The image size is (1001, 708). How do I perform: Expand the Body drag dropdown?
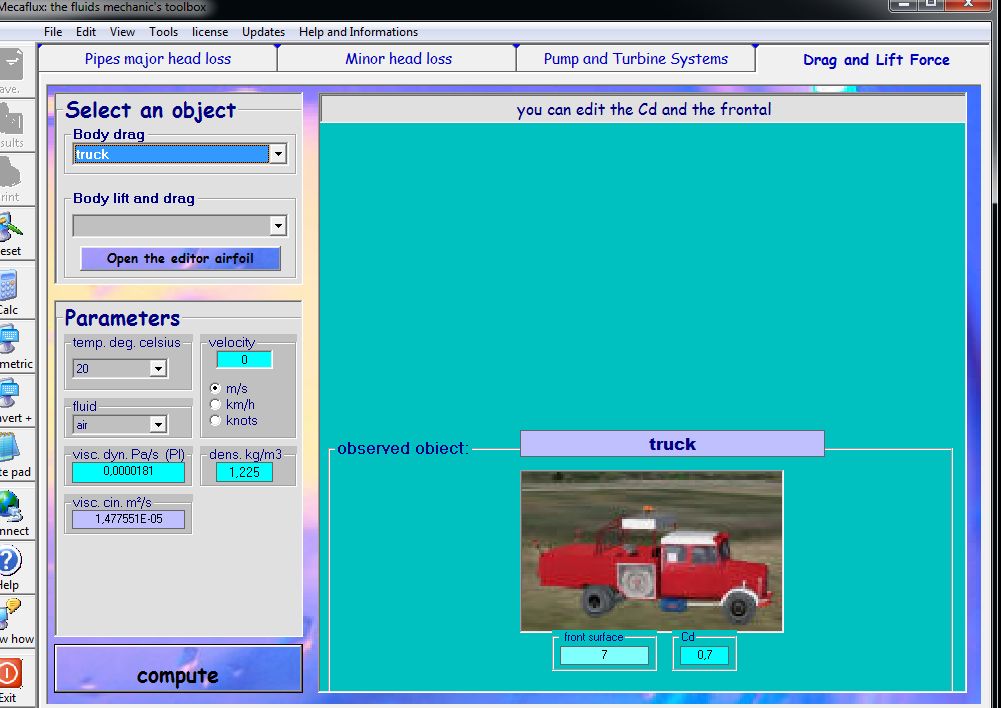(278, 154)
